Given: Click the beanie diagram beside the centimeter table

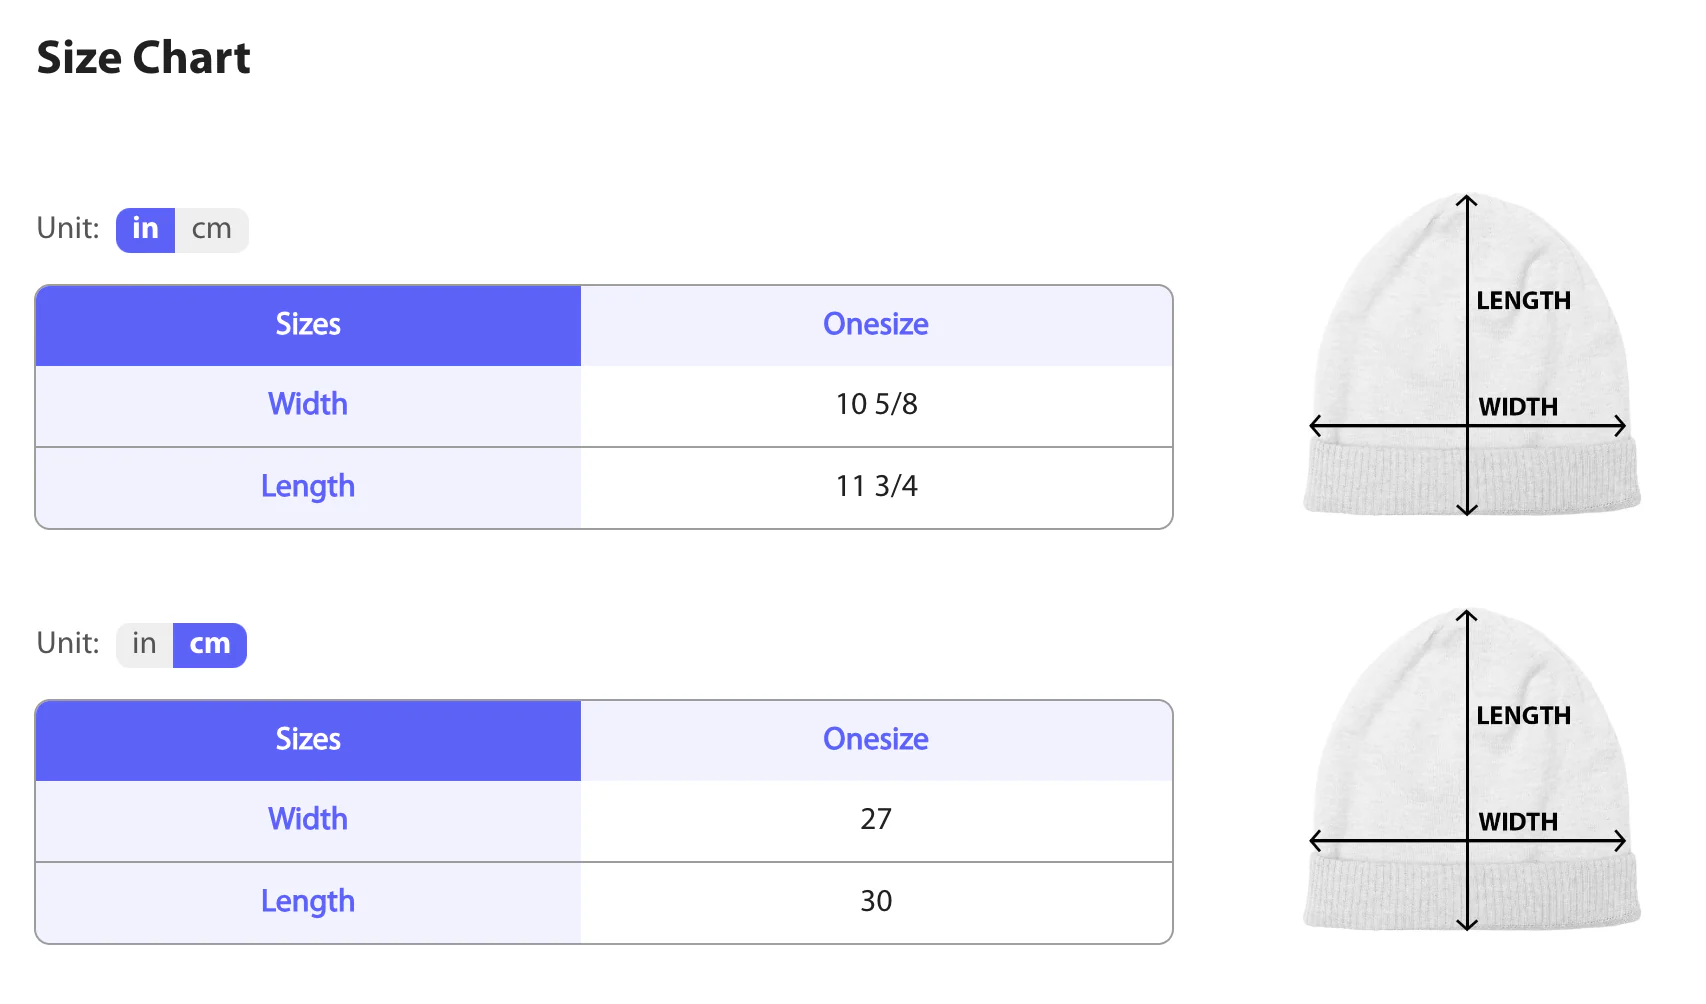Looking at the screenshot, I should 1471,770.
